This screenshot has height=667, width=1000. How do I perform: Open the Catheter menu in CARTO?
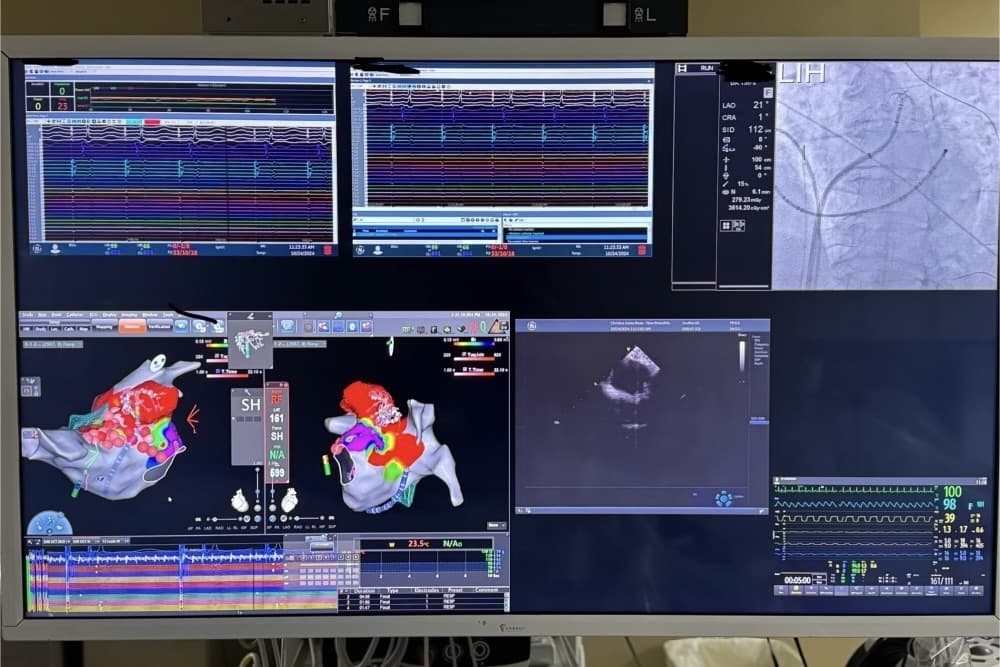75,315
